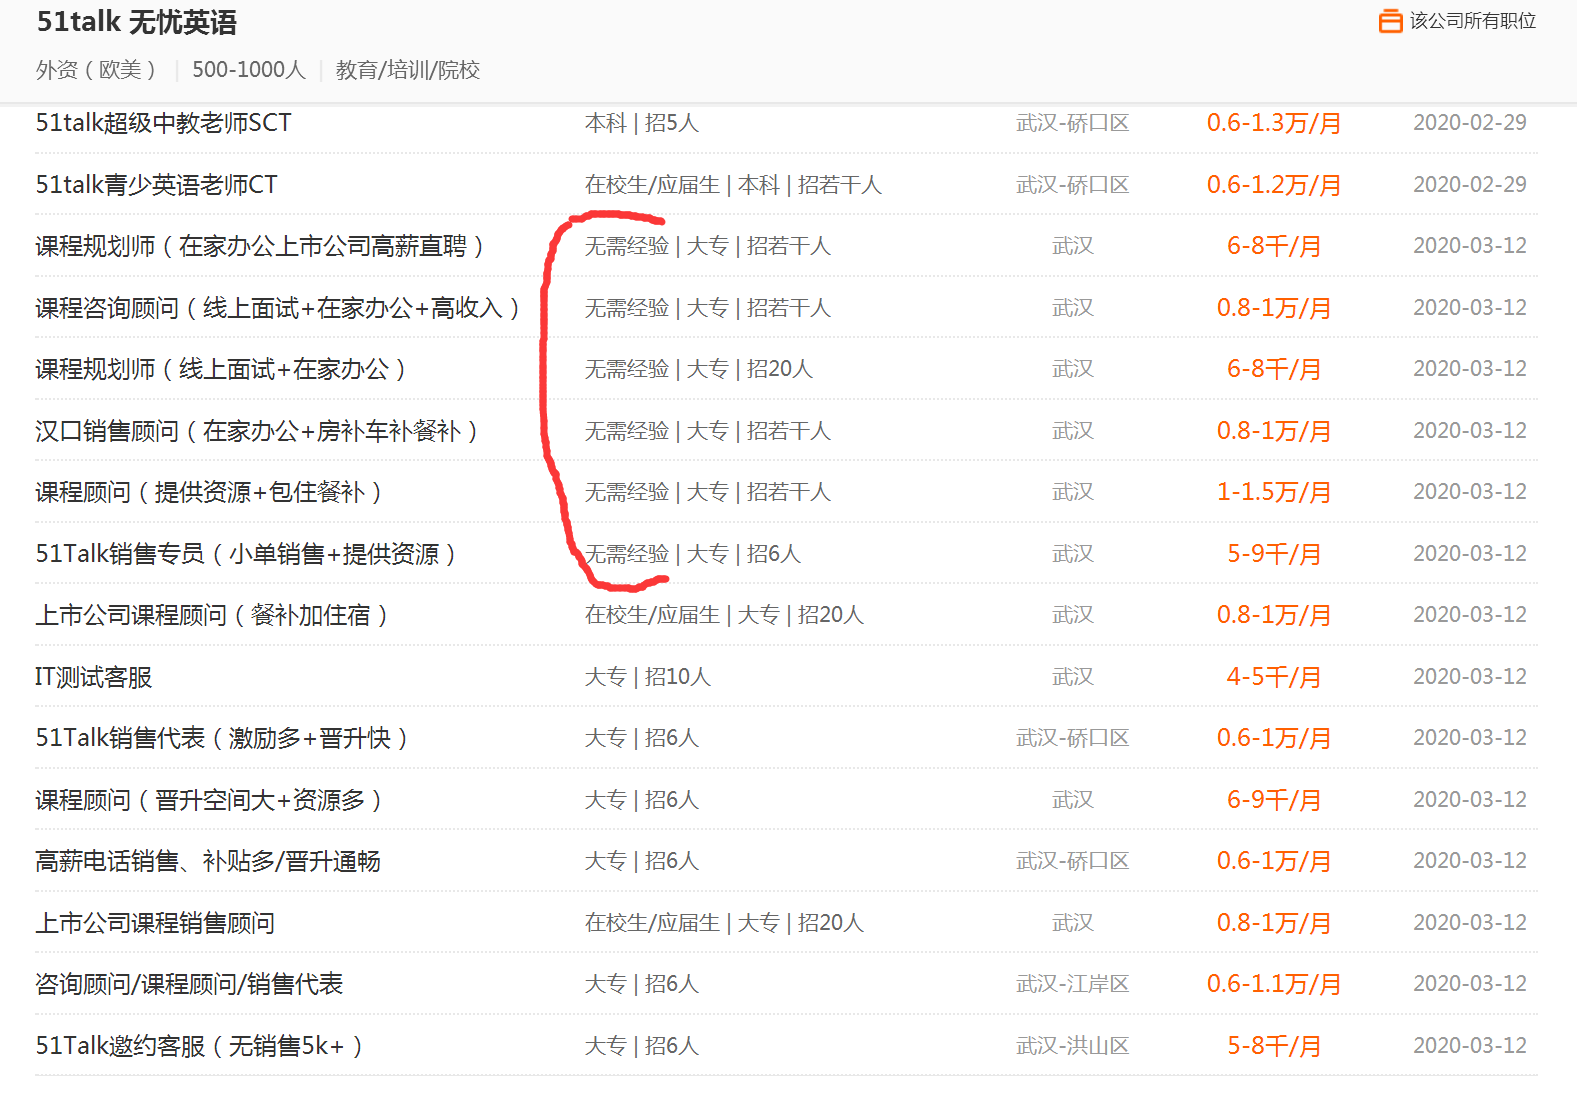Select salary 4-5千/月
This screenshot has height=1100, width=1577.
tap(1274, 677)
